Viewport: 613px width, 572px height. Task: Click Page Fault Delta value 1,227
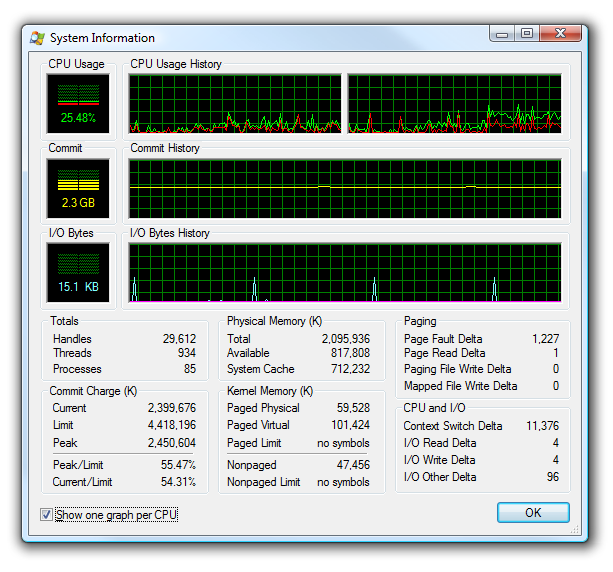(545, 339)
